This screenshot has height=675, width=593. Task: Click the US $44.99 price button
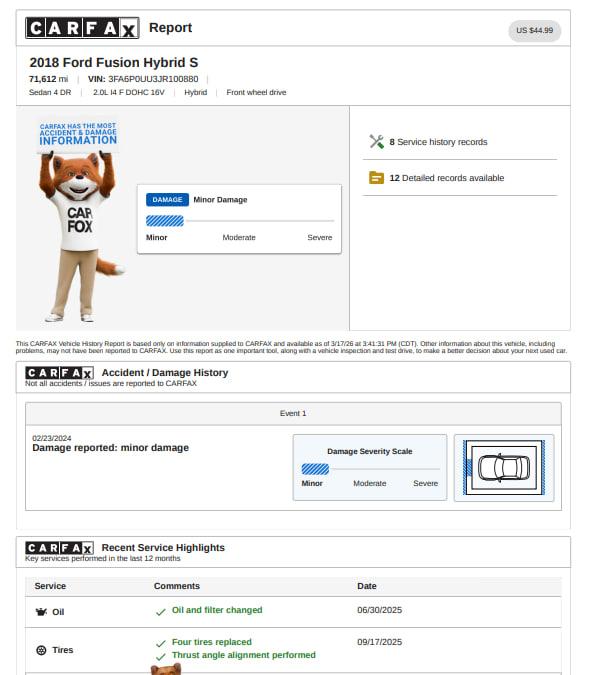tap(534, 31)
